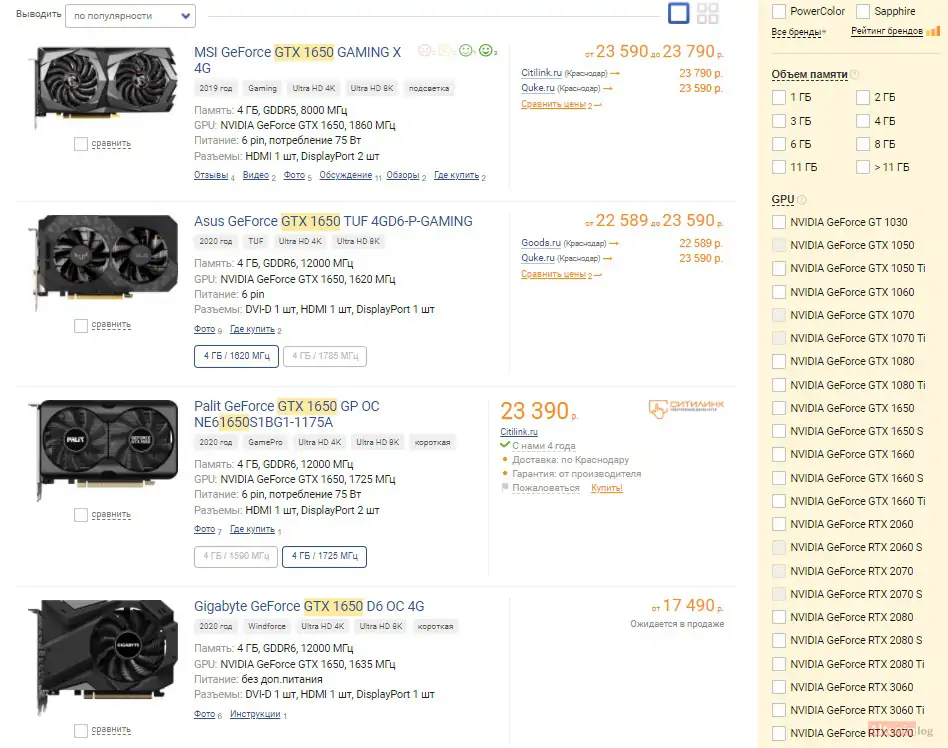948x748 pixels.
Task: Tick the compare checkbox under MSI GTX 1650
Action: [x=80, y=144]
